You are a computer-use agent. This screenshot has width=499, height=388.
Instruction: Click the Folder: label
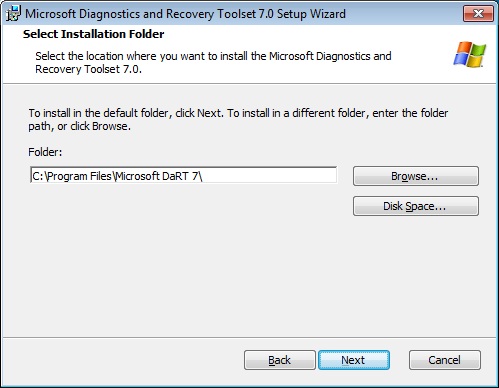coord(45,152)
